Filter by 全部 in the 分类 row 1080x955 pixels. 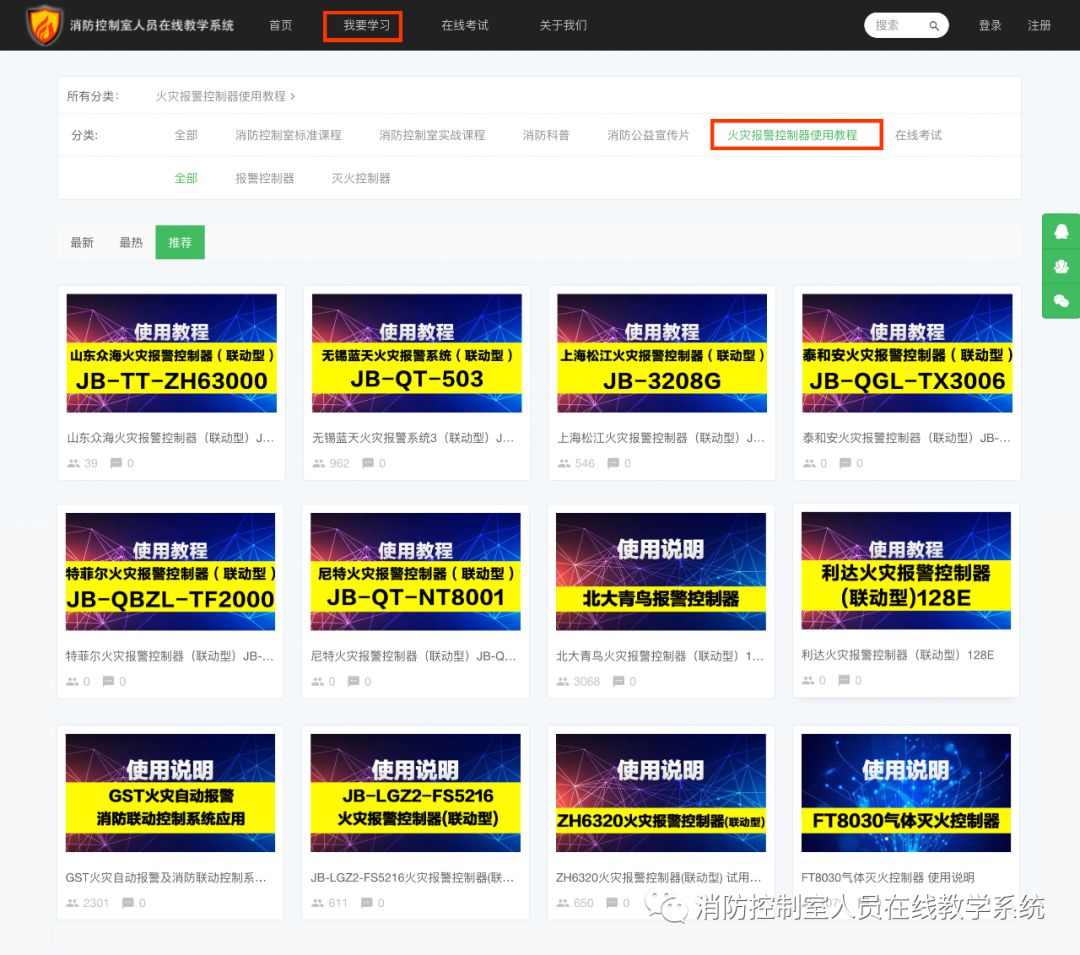tap(186, 135)
